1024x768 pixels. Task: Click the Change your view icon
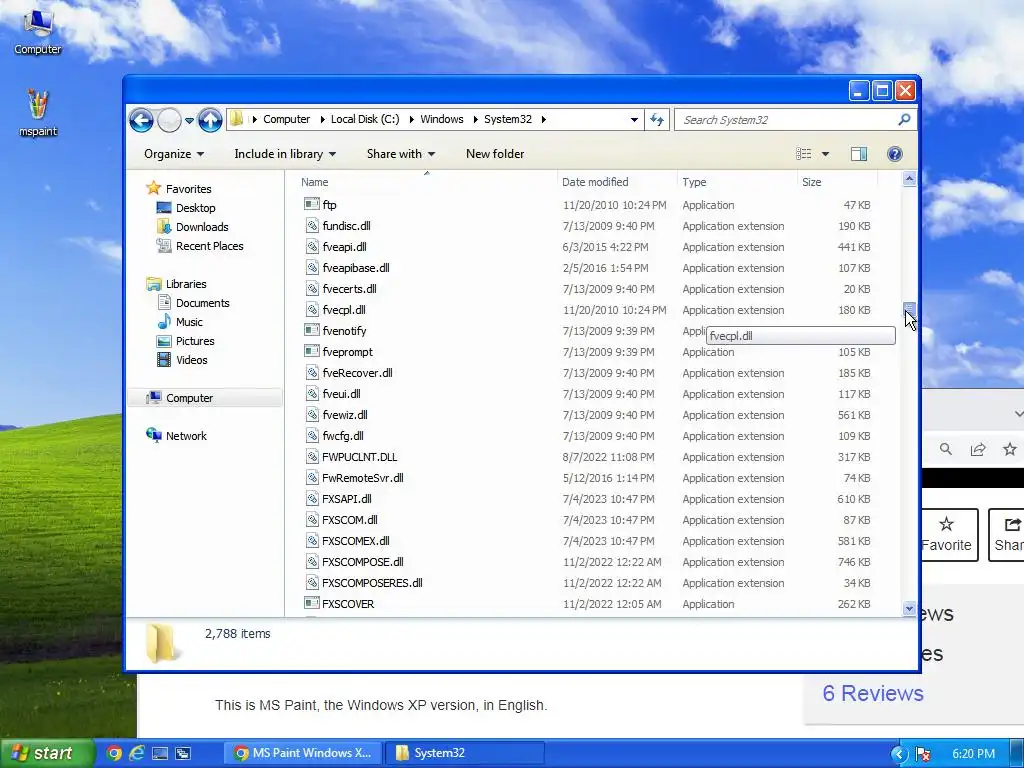[804, 154]
